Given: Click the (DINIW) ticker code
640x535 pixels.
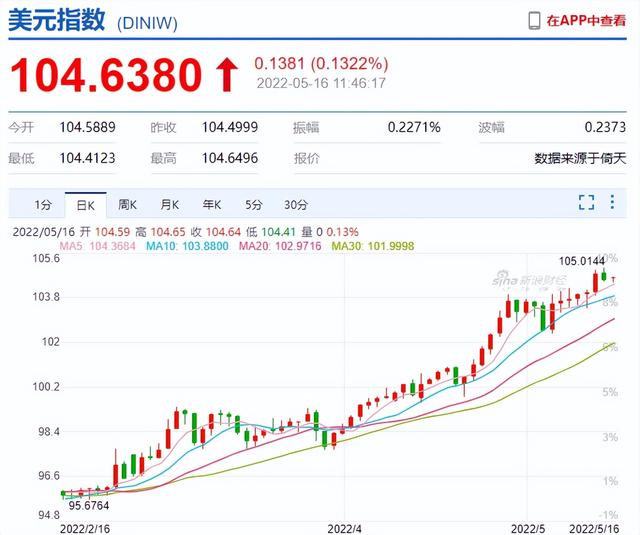Looking at the screenshot, I should tap(147, 23).
